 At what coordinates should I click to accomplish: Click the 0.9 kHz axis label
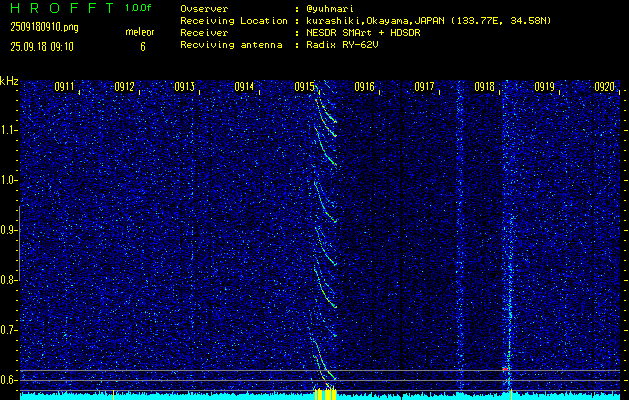8,230
